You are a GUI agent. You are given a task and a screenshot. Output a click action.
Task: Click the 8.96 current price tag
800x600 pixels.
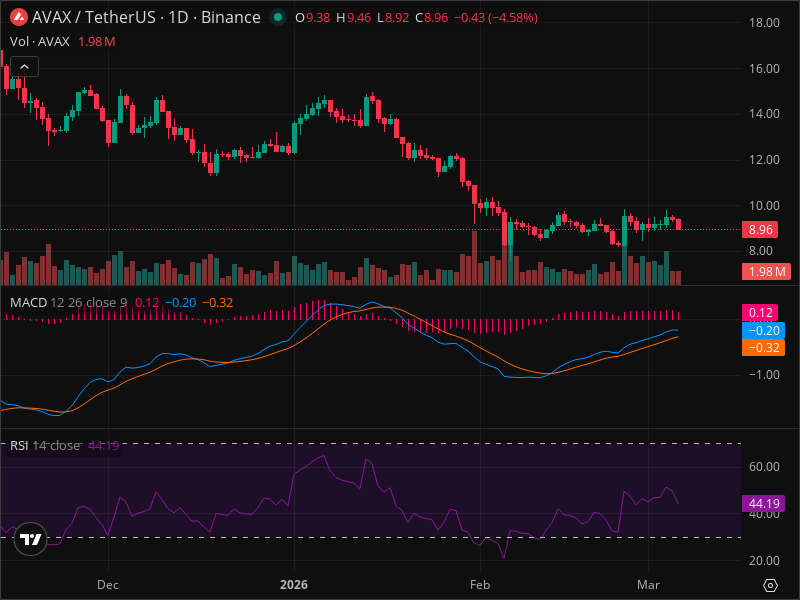pos(760,230)
